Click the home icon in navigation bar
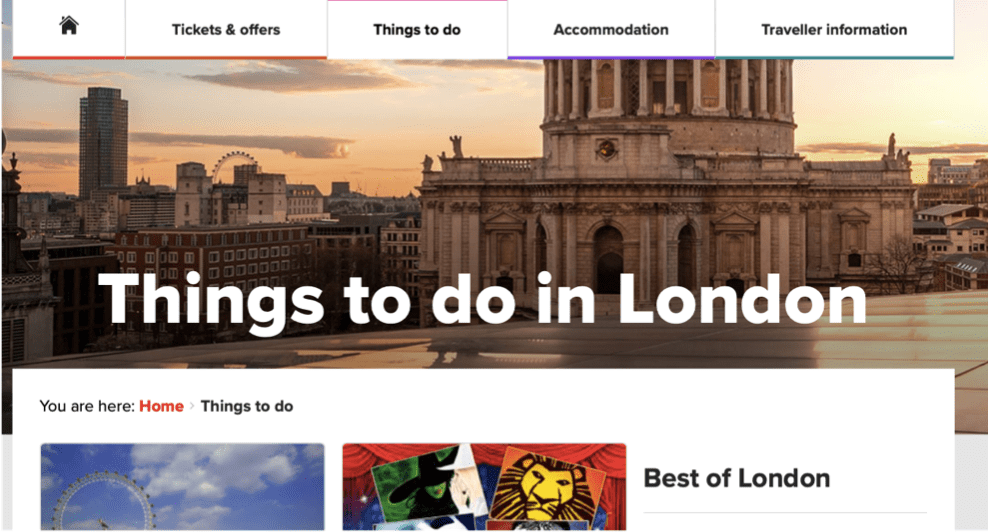The height and width of the screenshot is (532, 988). click(x=69, y=26)
